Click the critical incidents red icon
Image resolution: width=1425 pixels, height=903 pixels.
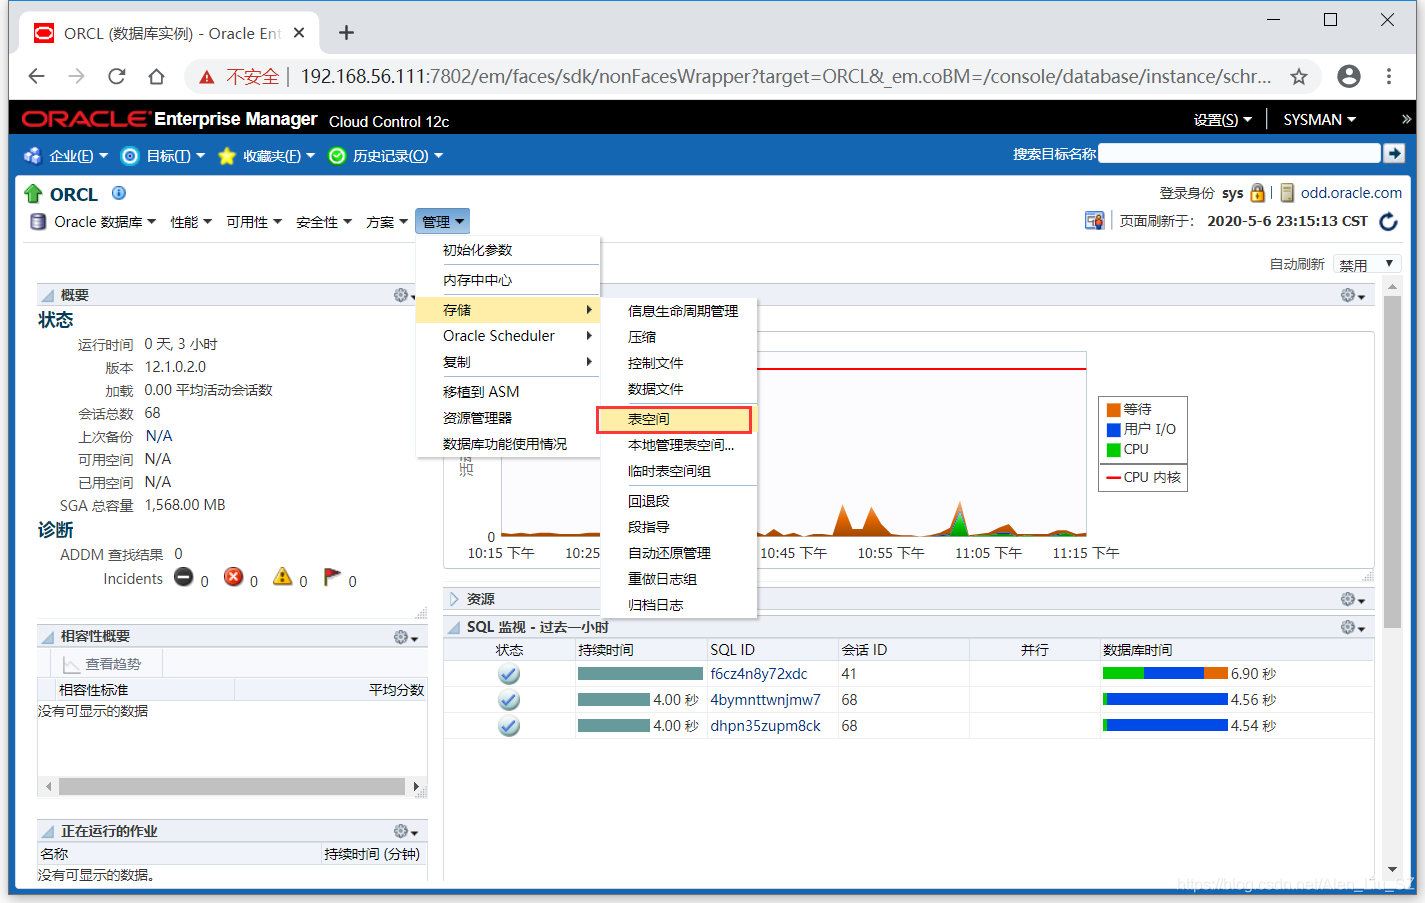233,577
